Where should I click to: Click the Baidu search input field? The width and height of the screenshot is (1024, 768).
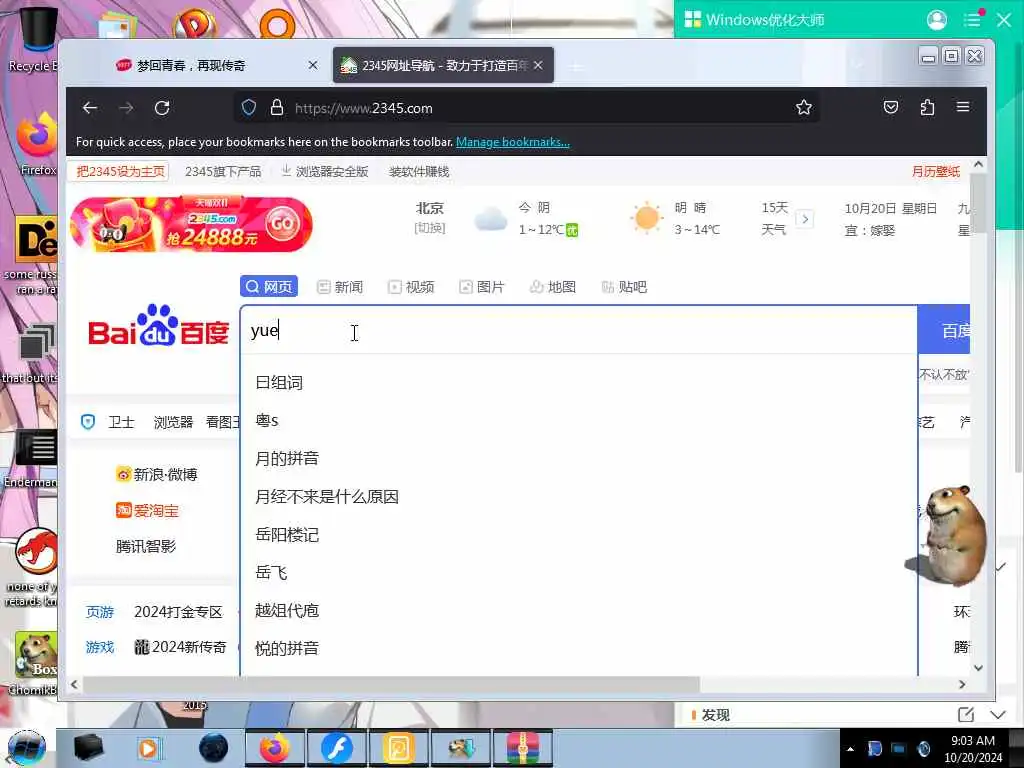point(579,330)
